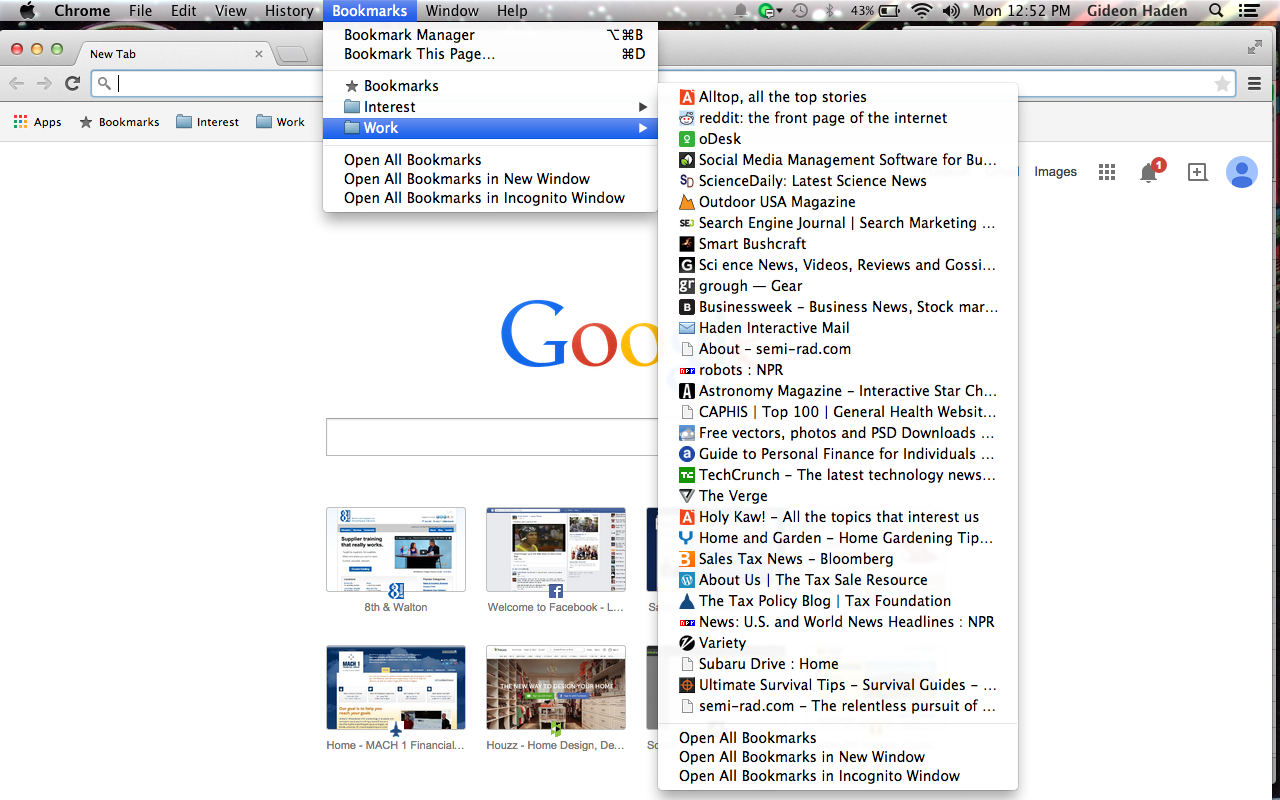Open Sales Tax News – Bloomberg bookmark
The height and width of the screenshot is (800, 1280).
click(838, 559)
